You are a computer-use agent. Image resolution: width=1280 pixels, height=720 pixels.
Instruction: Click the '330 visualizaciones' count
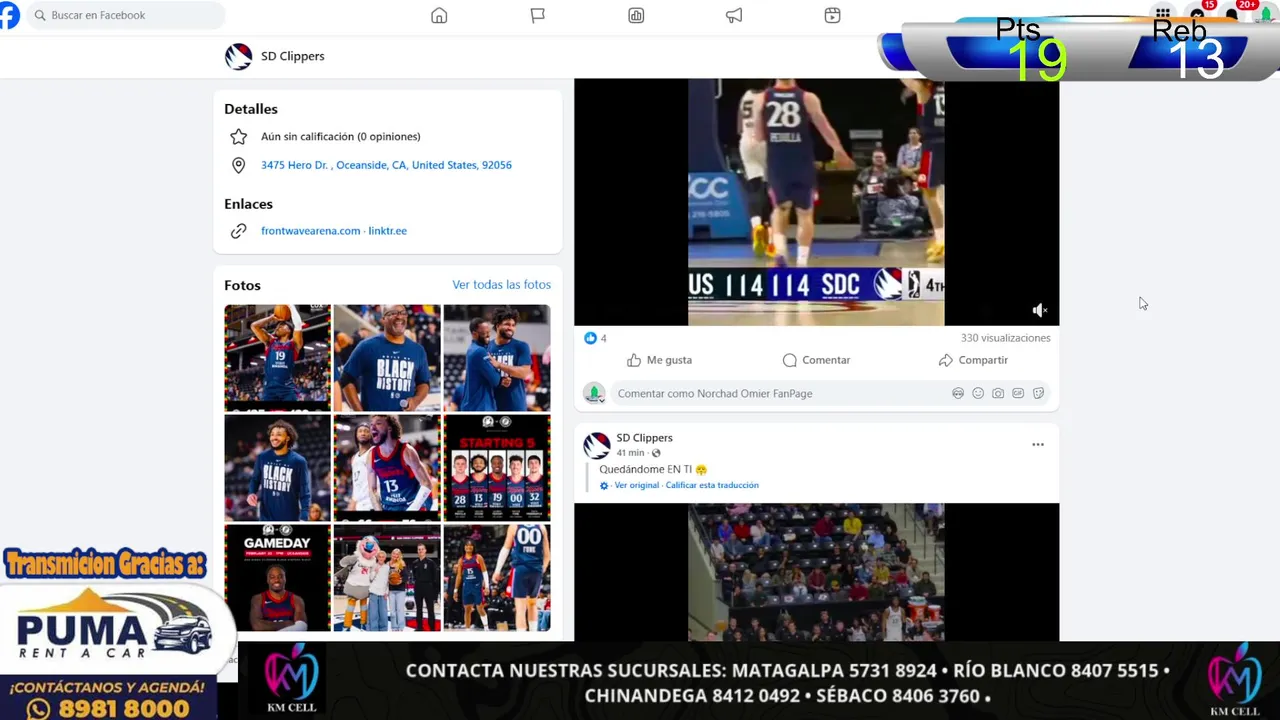tap(1006, 338)
